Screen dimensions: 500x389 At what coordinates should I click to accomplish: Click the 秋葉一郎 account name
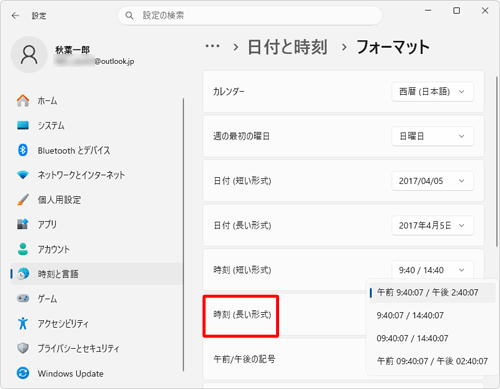pyautogui.click(x=72, y=50)
